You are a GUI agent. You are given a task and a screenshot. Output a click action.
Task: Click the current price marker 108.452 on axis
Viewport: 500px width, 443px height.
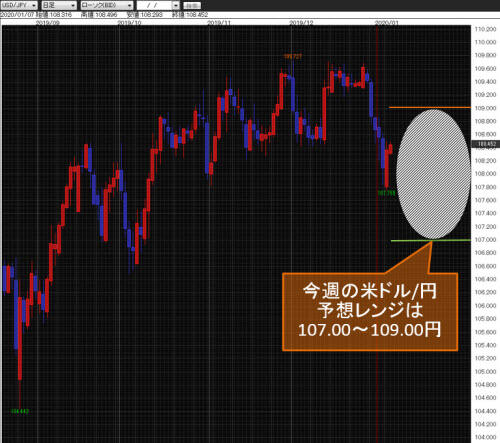486,144
